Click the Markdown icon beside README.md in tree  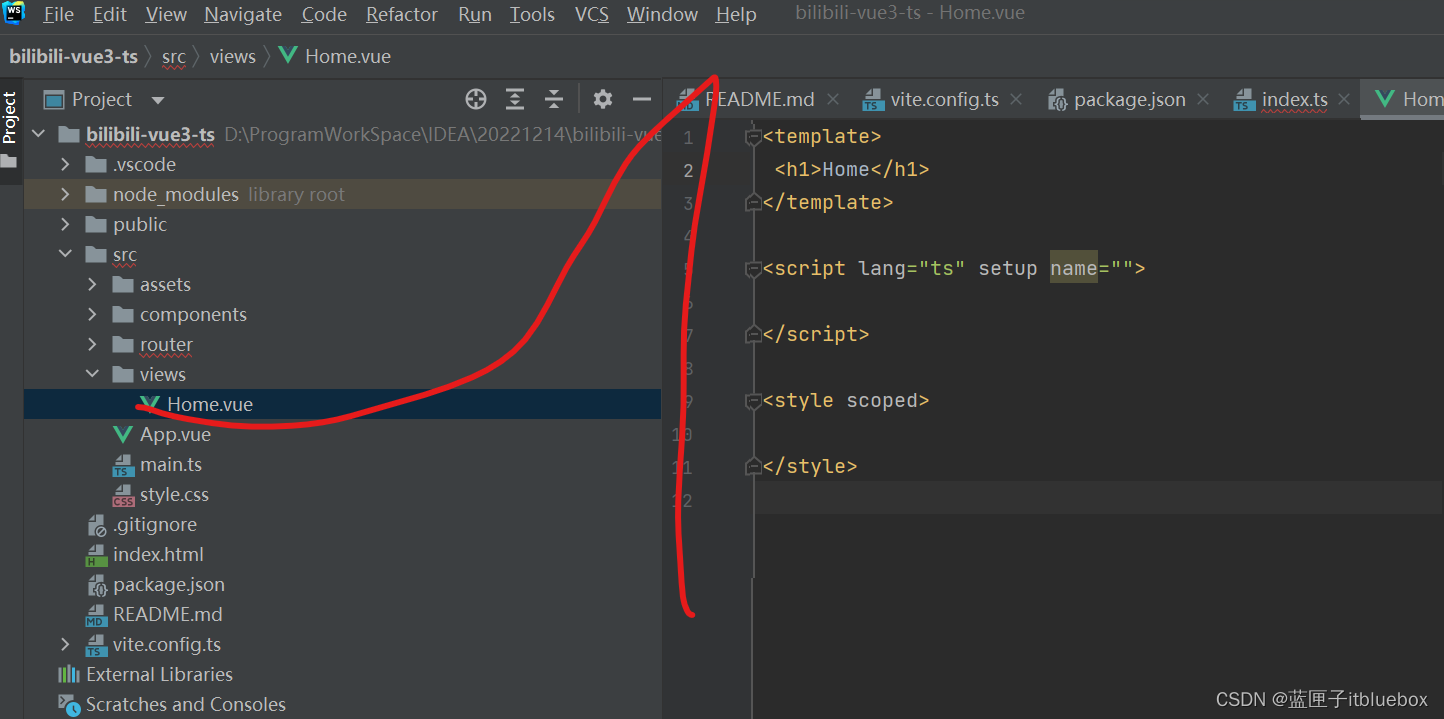96,615
